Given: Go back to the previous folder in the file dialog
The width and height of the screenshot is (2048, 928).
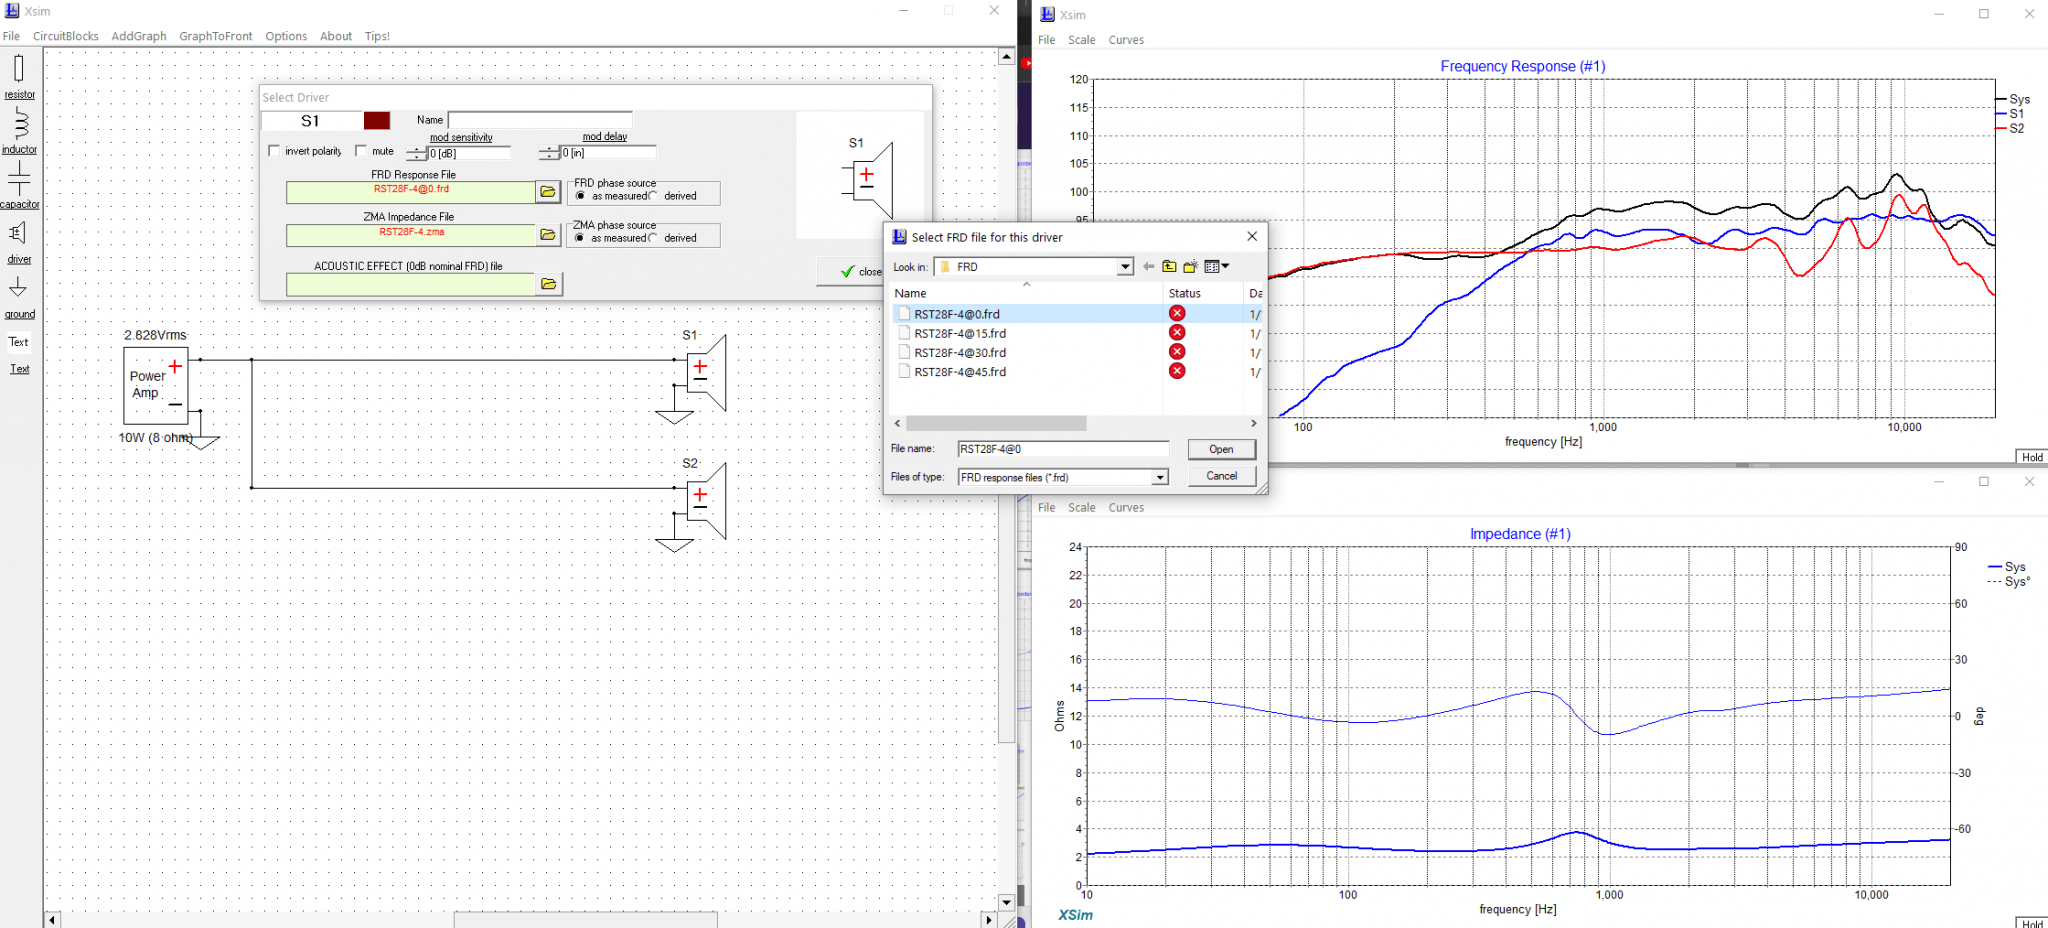Looking at the screenshot, I should point(1148,267).
